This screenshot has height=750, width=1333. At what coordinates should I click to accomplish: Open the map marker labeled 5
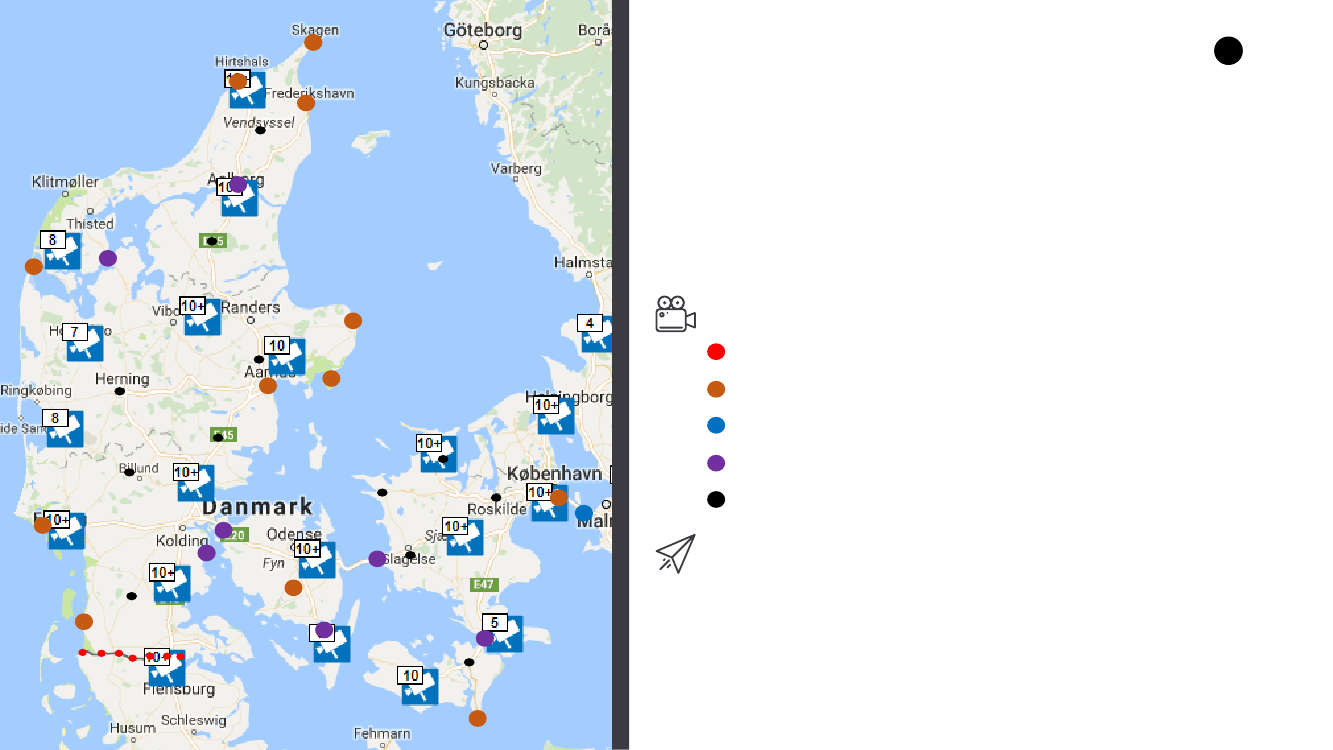pyautogui.click(x=503, y=633)
